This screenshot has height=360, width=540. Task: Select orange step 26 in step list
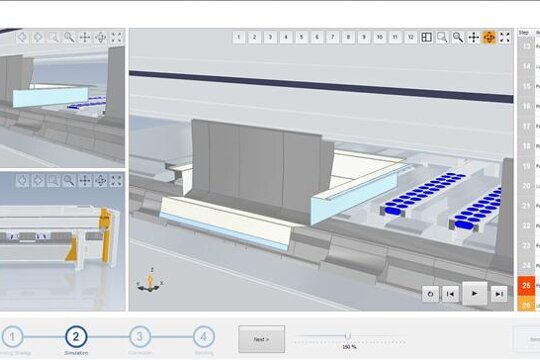(527, 305)
